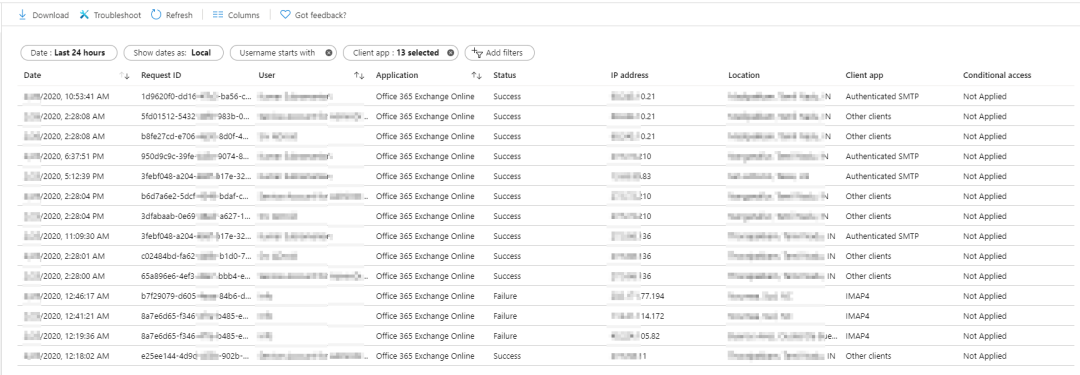Select the 12:41:21 AM date cell

66,316
